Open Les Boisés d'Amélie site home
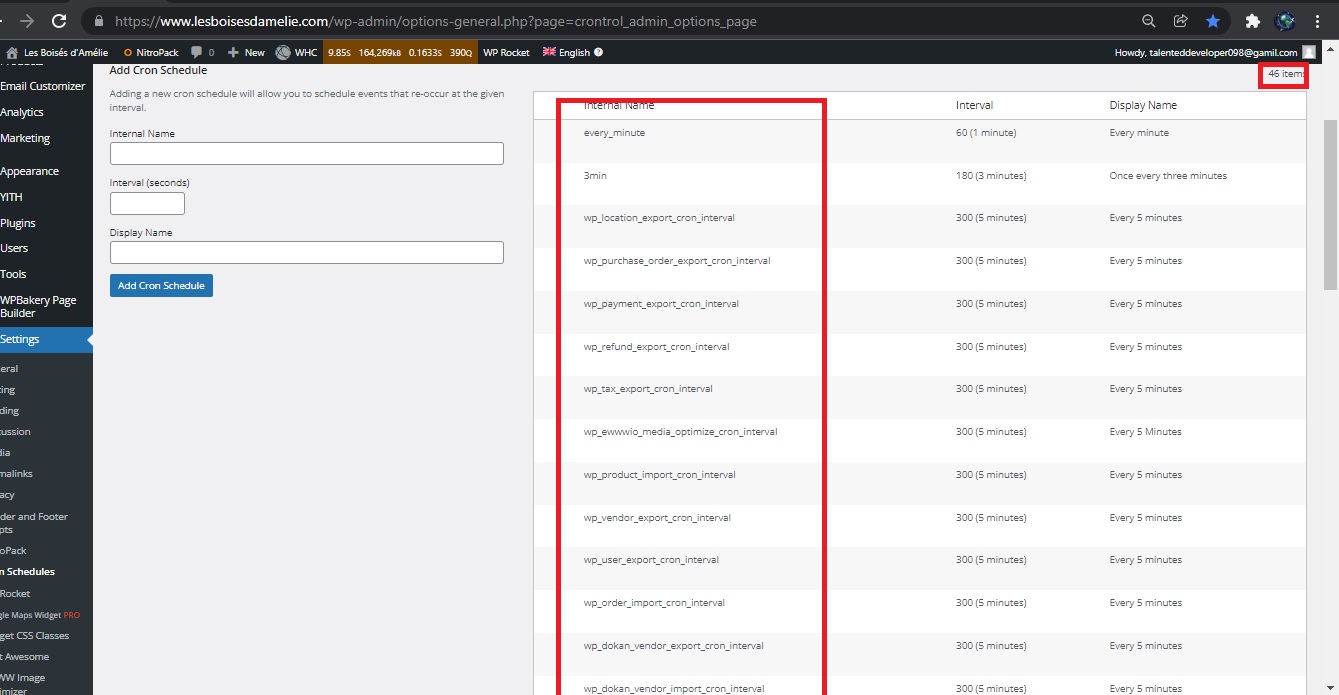Viewport: 1339px width, 695px height. pyautogui.click(x=57, y=52)
